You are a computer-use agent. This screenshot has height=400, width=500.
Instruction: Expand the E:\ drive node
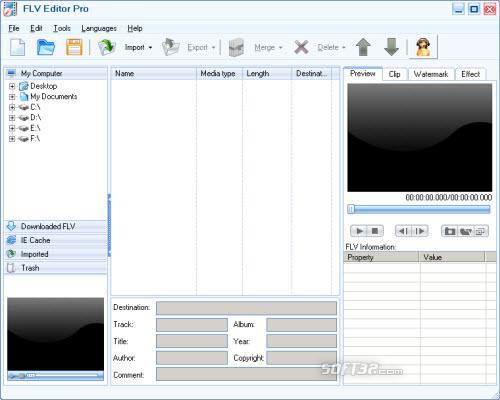tap(12, 128)
